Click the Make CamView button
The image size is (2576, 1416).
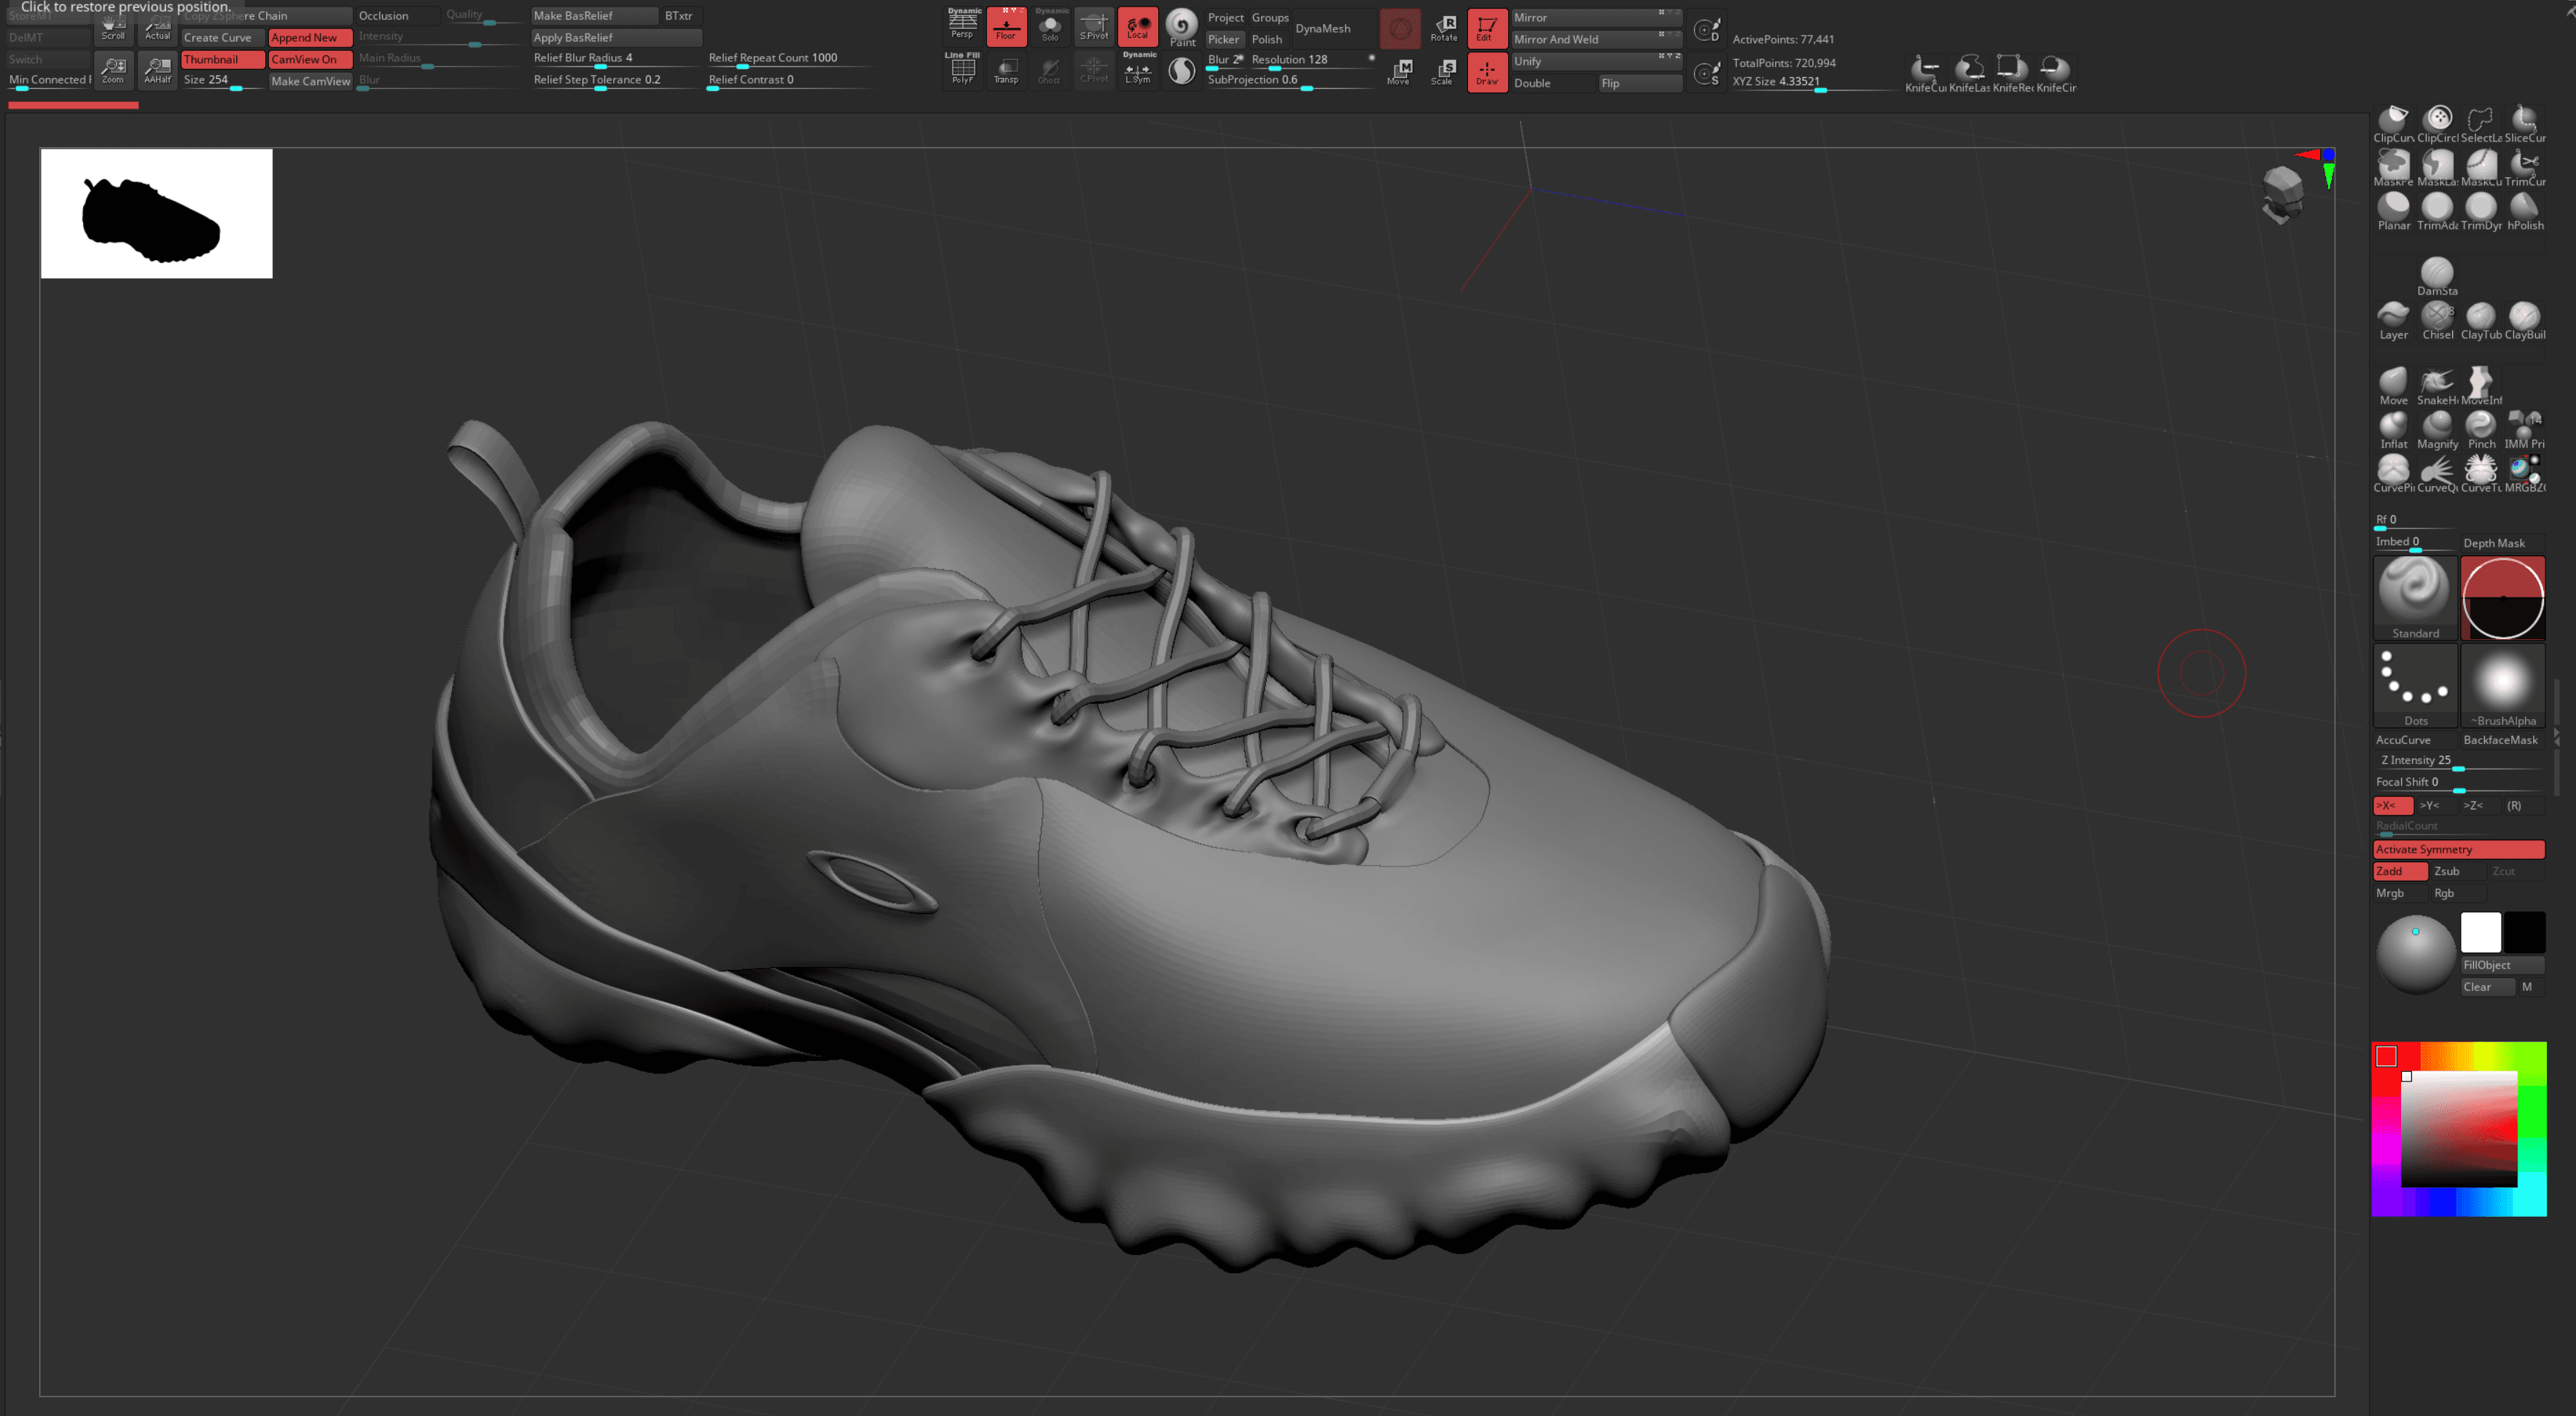[310, 81]
